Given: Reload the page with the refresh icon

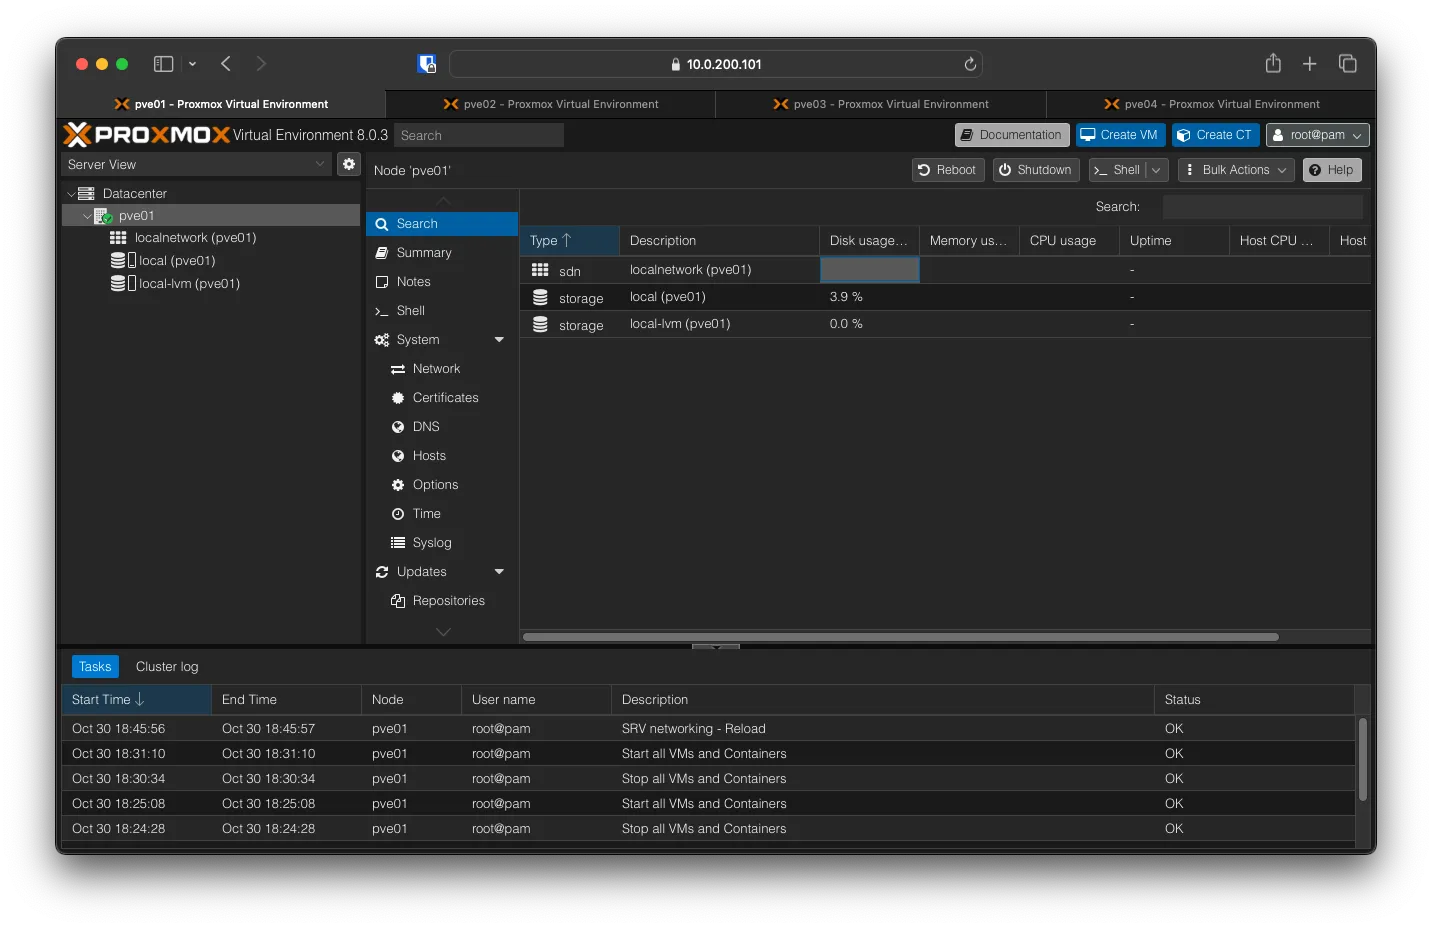Looking at the screenshot, I should 969,64.
